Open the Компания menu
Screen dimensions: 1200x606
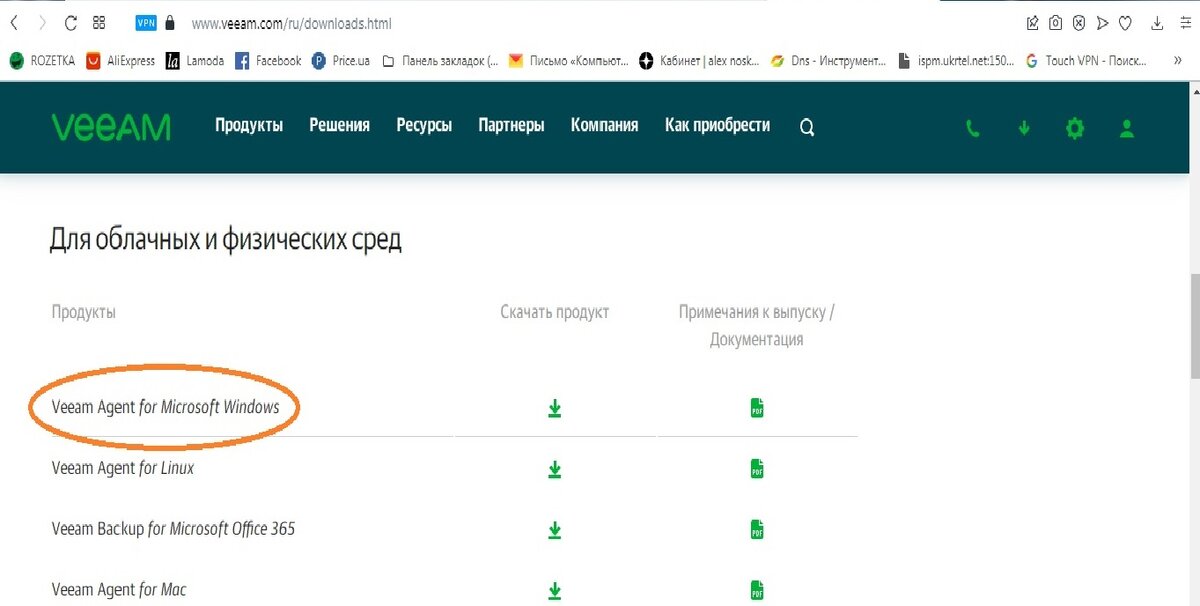(x=604, y=125)
